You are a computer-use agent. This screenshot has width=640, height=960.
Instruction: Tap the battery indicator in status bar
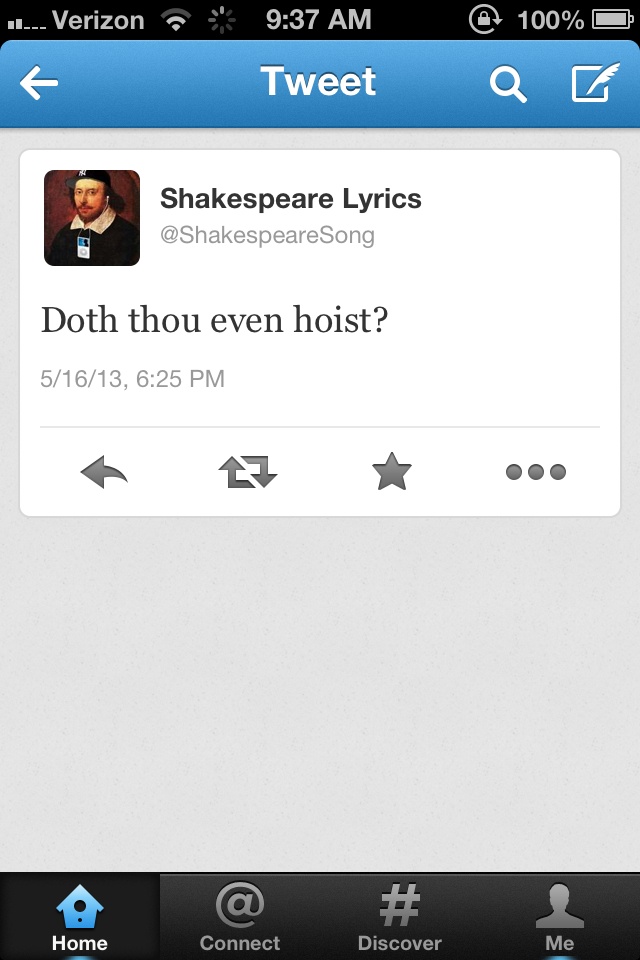[x=612, y=20]
